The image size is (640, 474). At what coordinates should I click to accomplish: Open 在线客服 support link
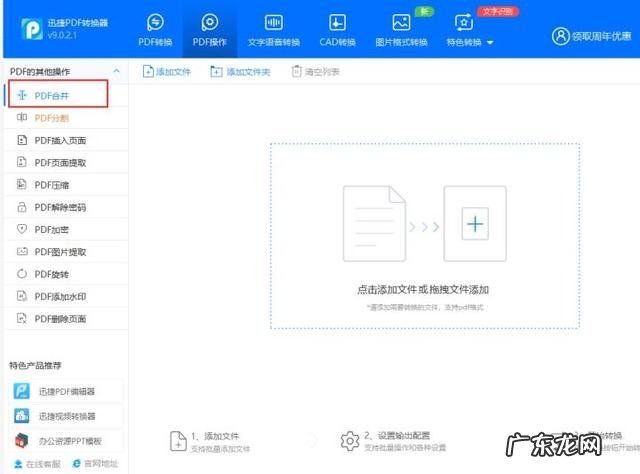[37, 464]
